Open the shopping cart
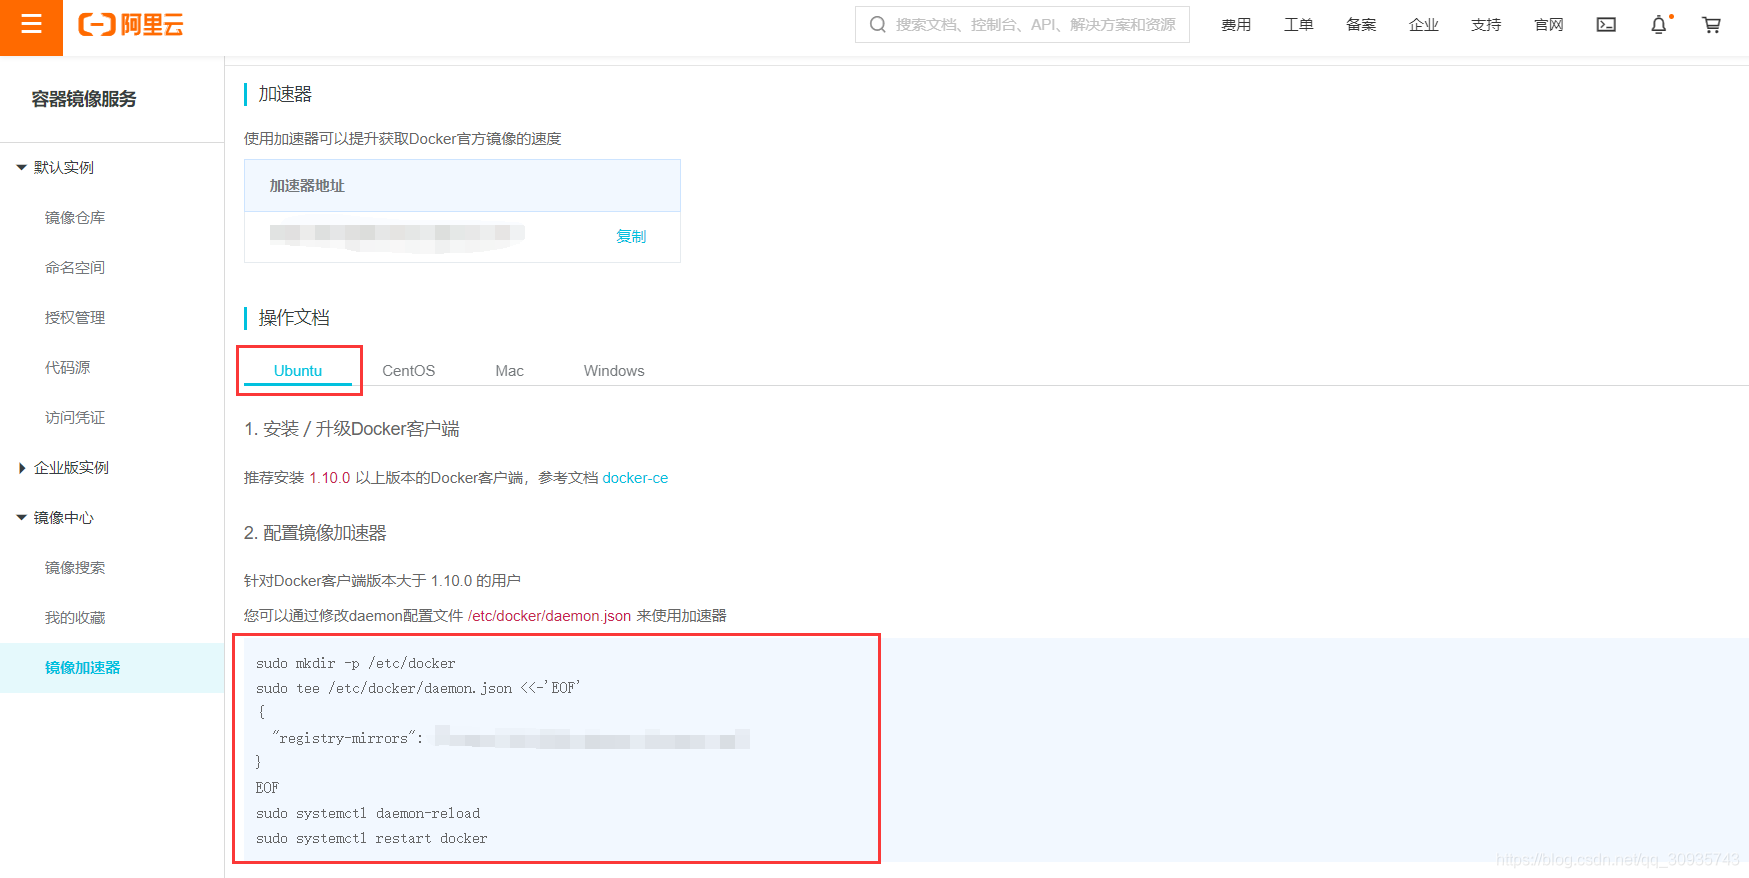The width and height of the screenshot is (1749, 878). (x=1712, y=25)
